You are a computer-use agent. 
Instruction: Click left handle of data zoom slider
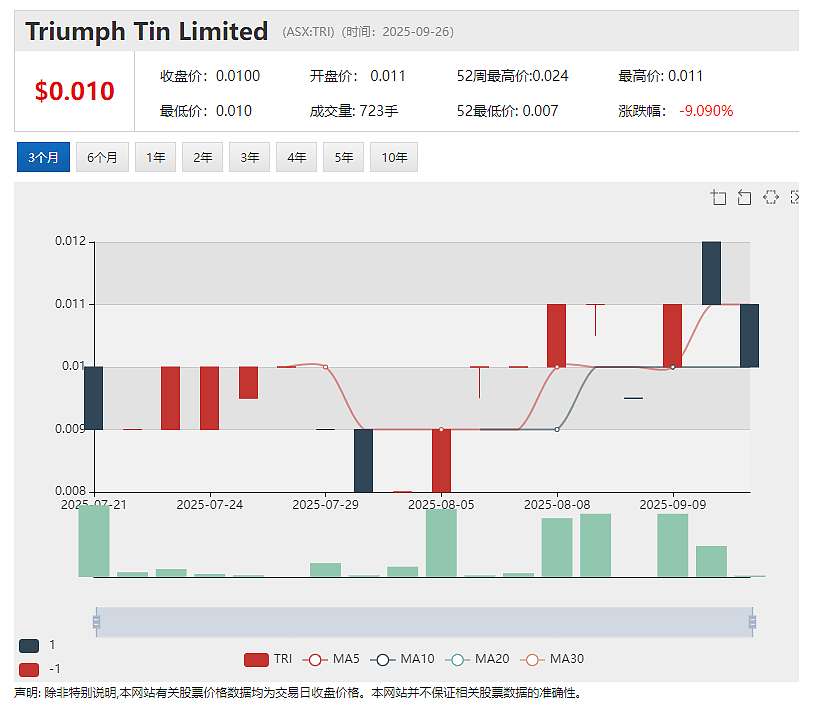(96, 622)
